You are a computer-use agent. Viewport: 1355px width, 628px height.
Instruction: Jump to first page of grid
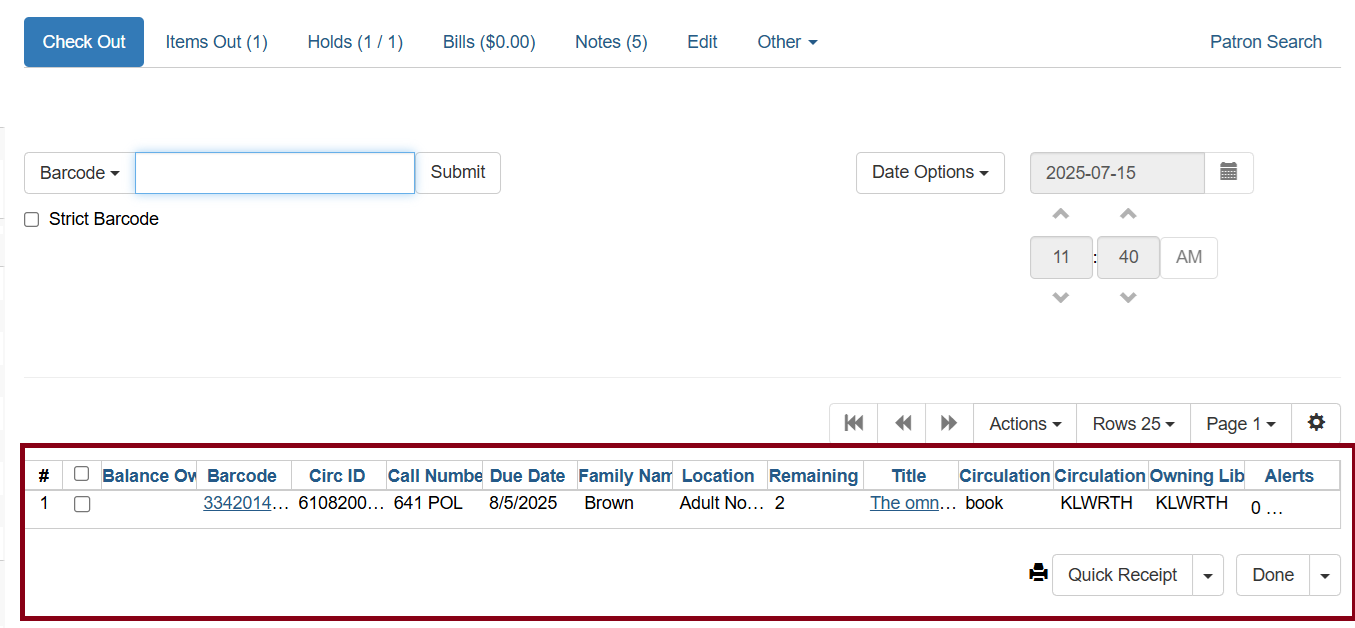pyautogui.click(x=853, y=424)
